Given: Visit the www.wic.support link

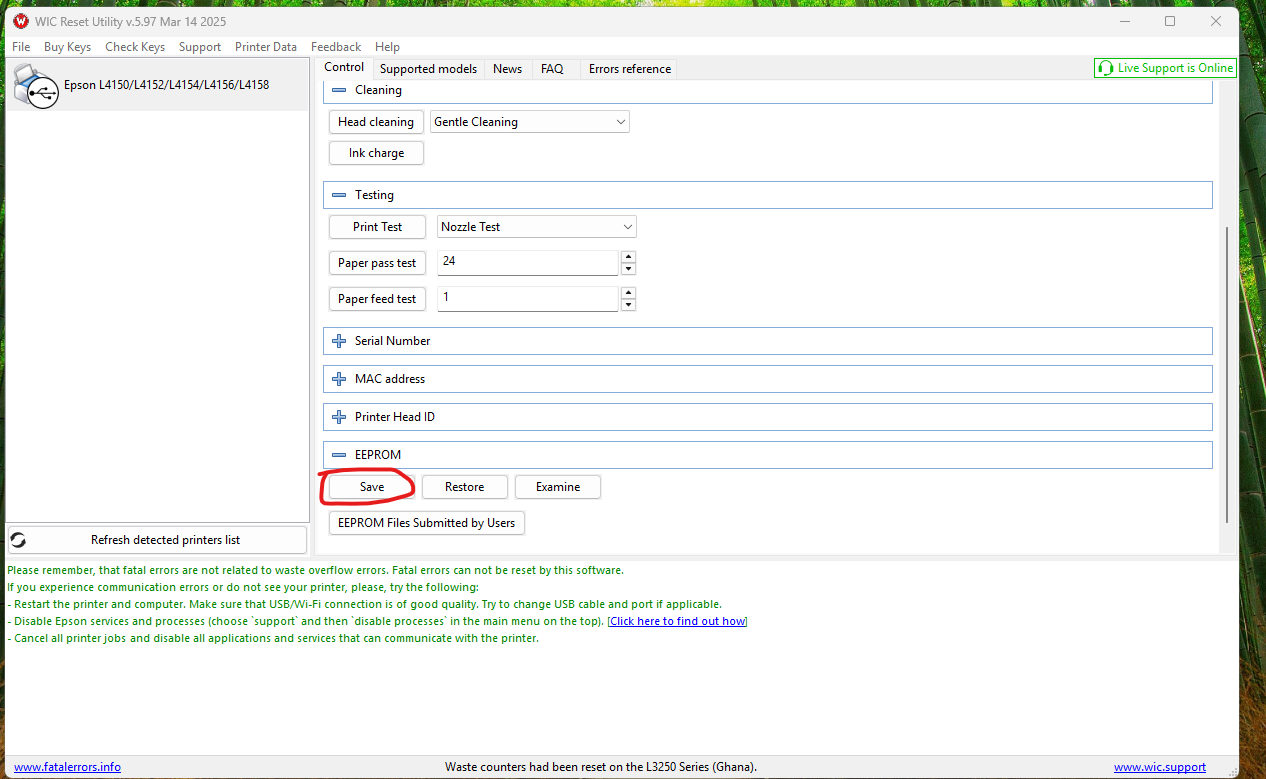Looking at the screenshot, I should (1160, 767).
